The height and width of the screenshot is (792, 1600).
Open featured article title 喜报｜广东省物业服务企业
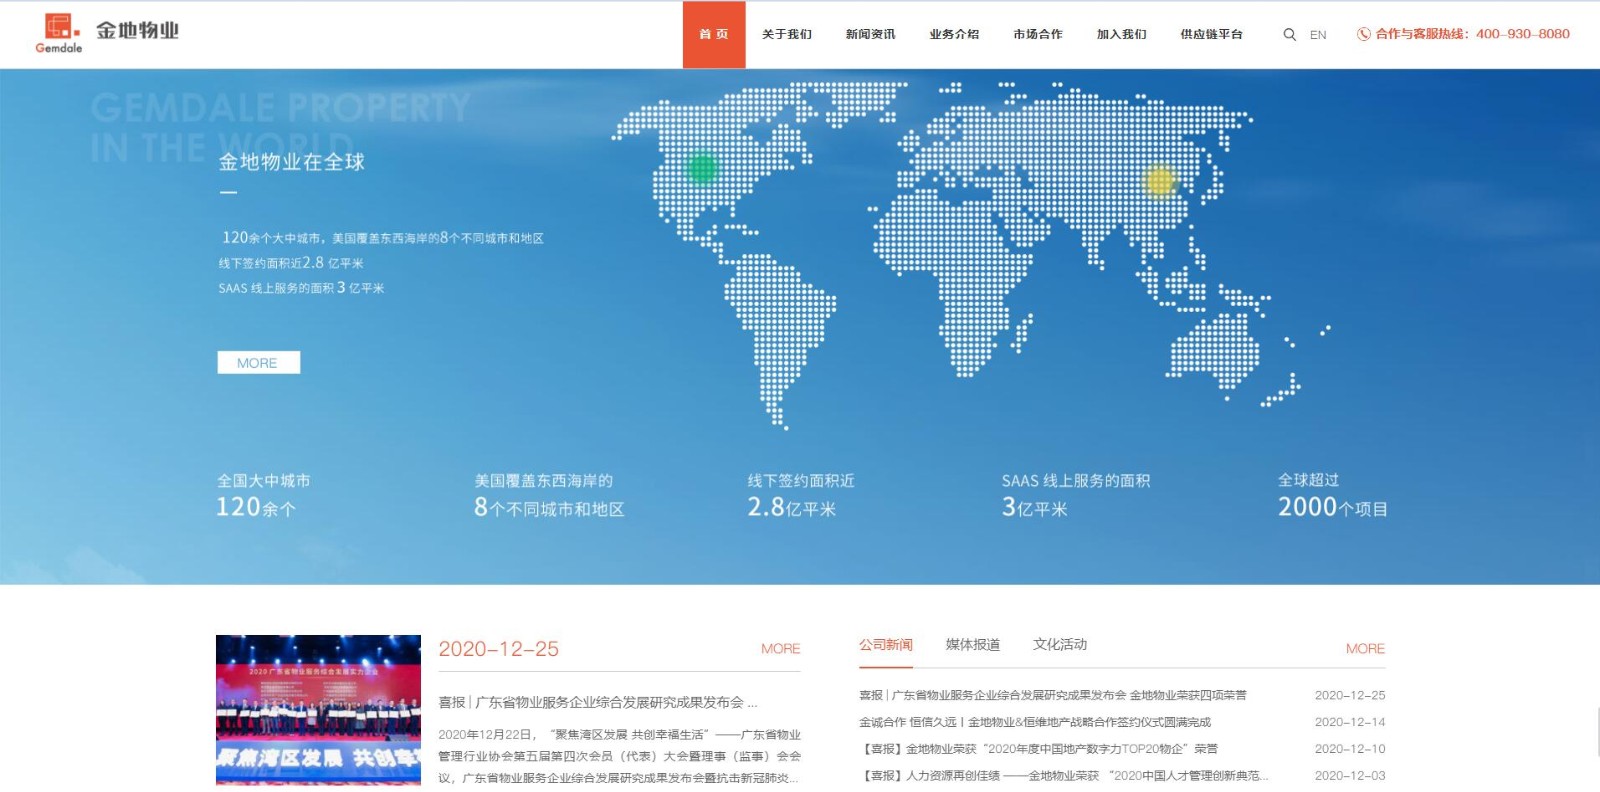598,702
